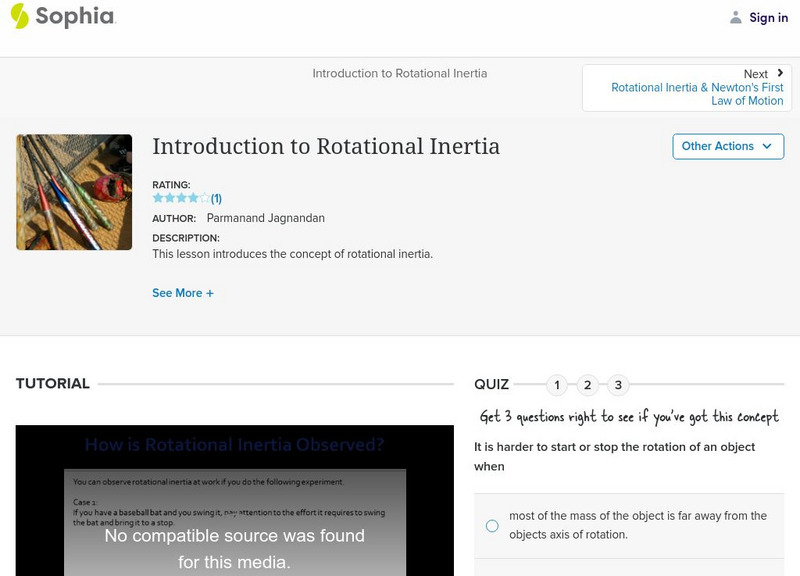Click the Sophia logo icon
The height and width of the screenshot is (576, 800).
click(x=22, y=17)
